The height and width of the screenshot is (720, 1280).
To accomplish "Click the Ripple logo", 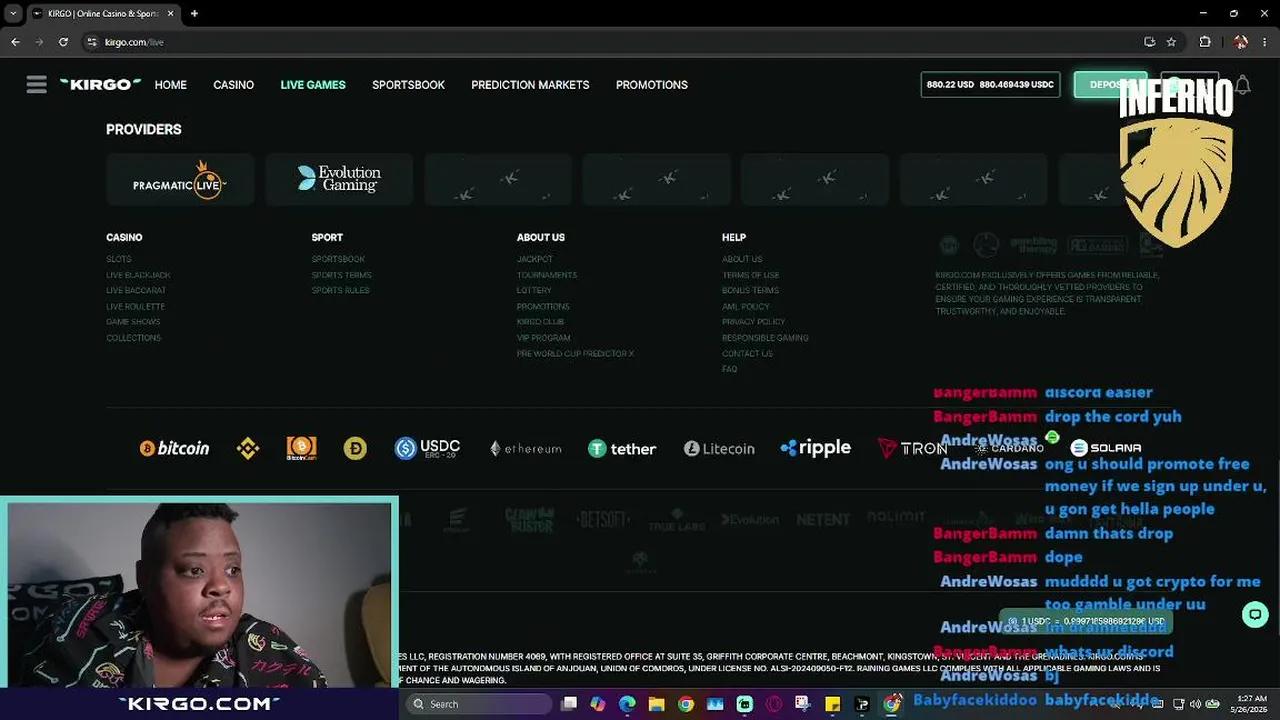I will click(815, 449).
